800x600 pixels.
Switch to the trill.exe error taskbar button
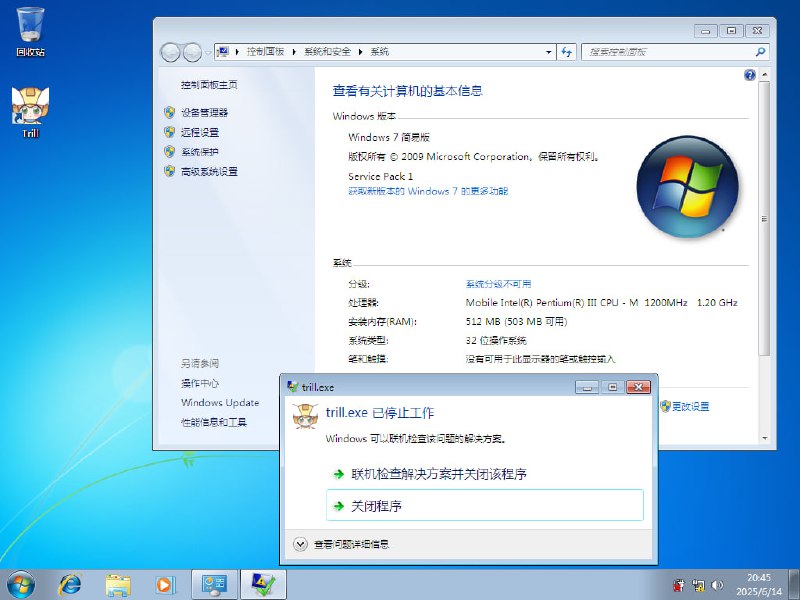pos(263,585)
